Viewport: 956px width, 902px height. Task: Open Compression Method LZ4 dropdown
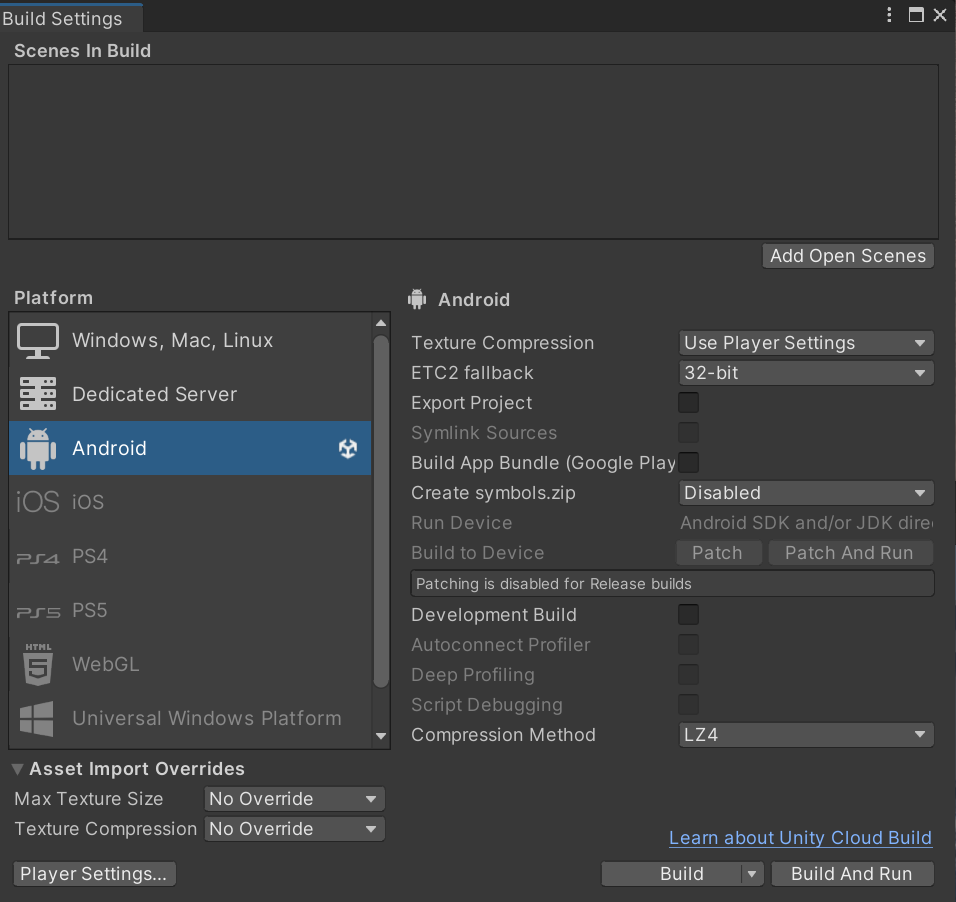[806, 735]
